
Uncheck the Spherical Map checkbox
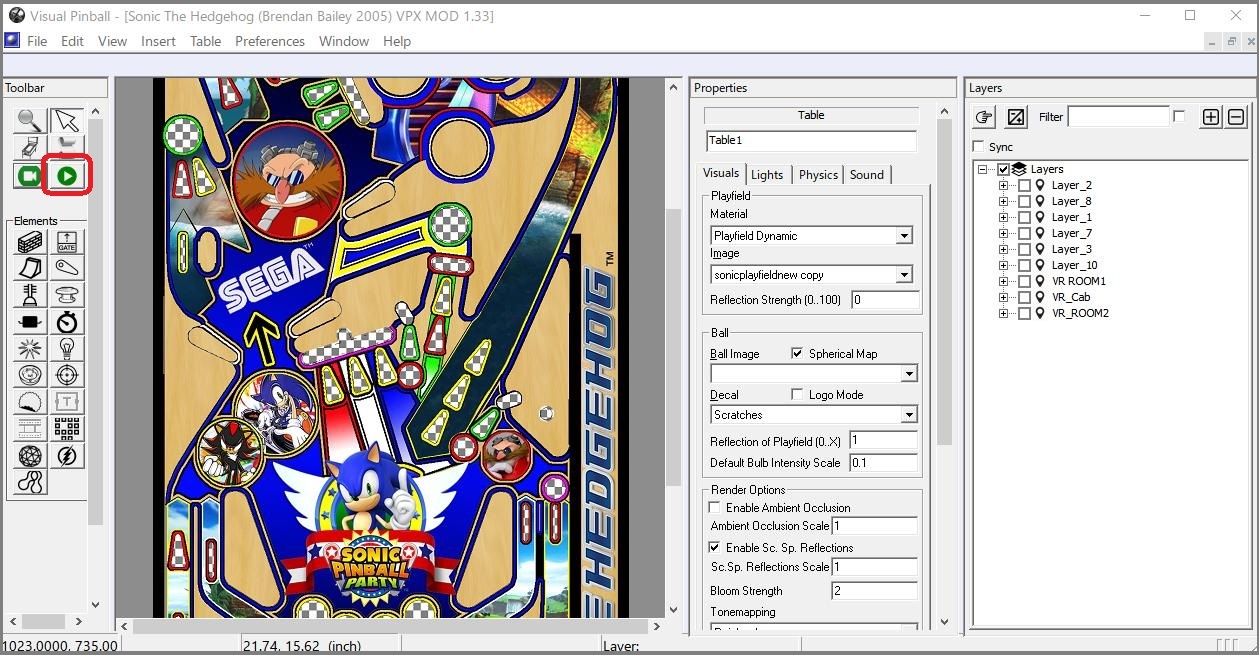[797, 353]
